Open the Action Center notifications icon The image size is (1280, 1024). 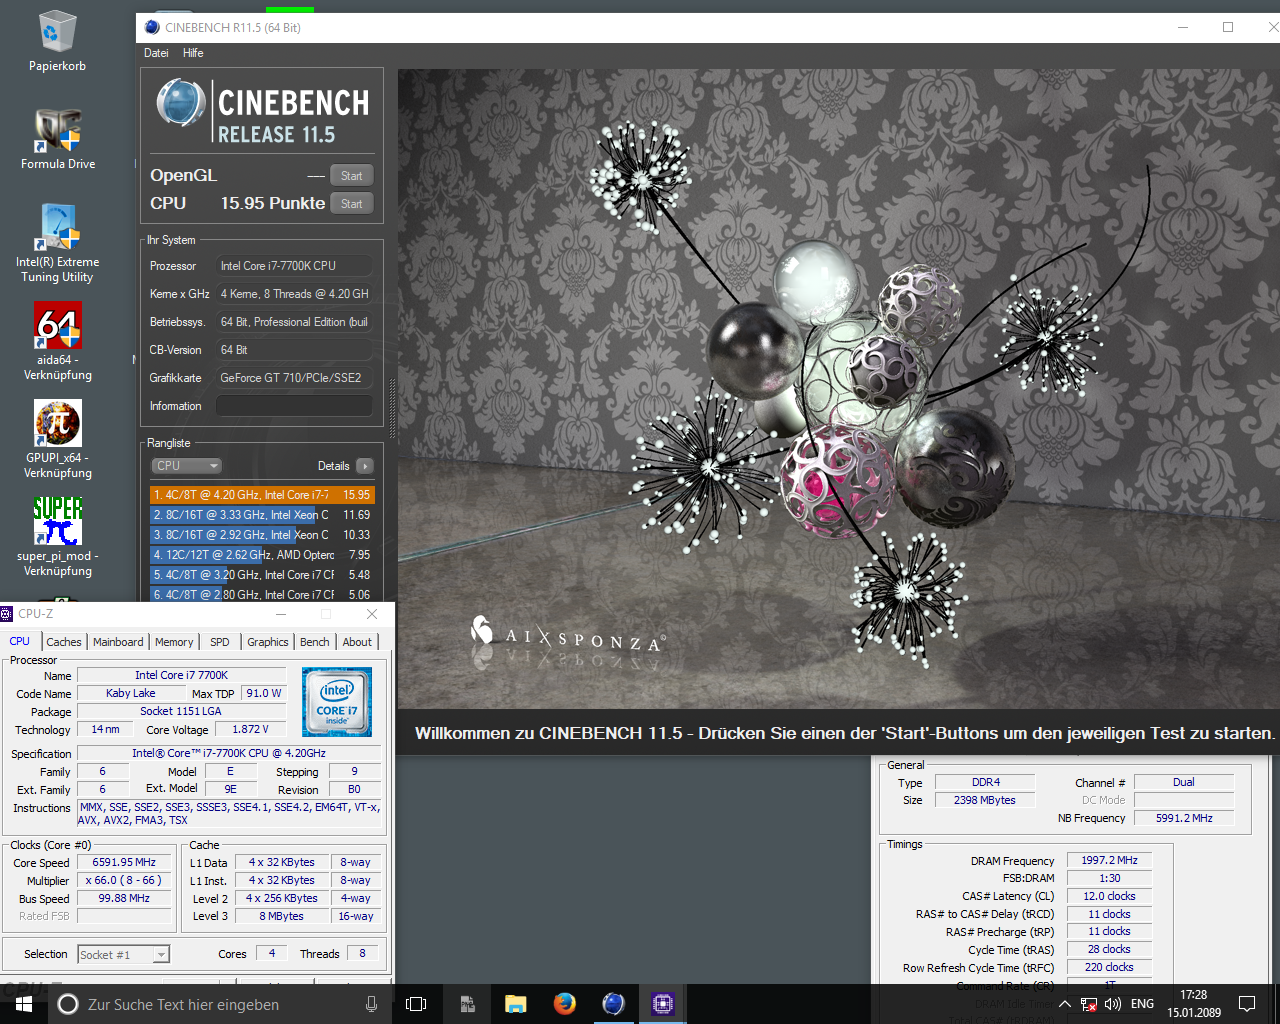pos(1247,1004)
